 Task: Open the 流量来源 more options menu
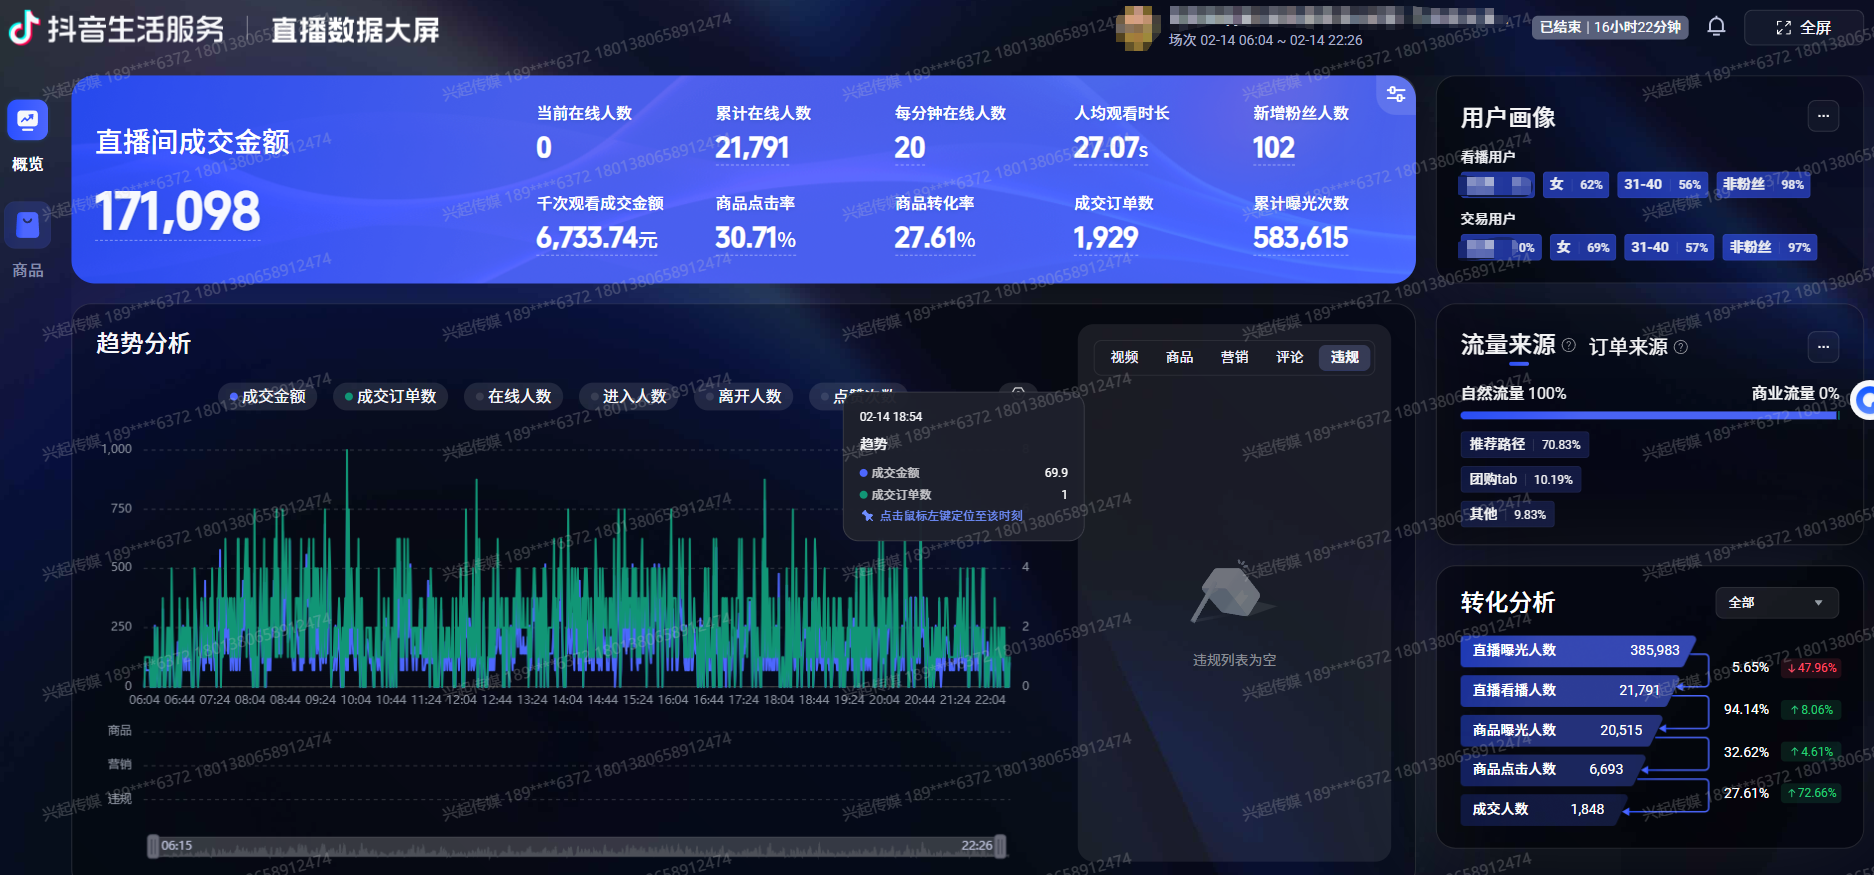(1823, 346)
